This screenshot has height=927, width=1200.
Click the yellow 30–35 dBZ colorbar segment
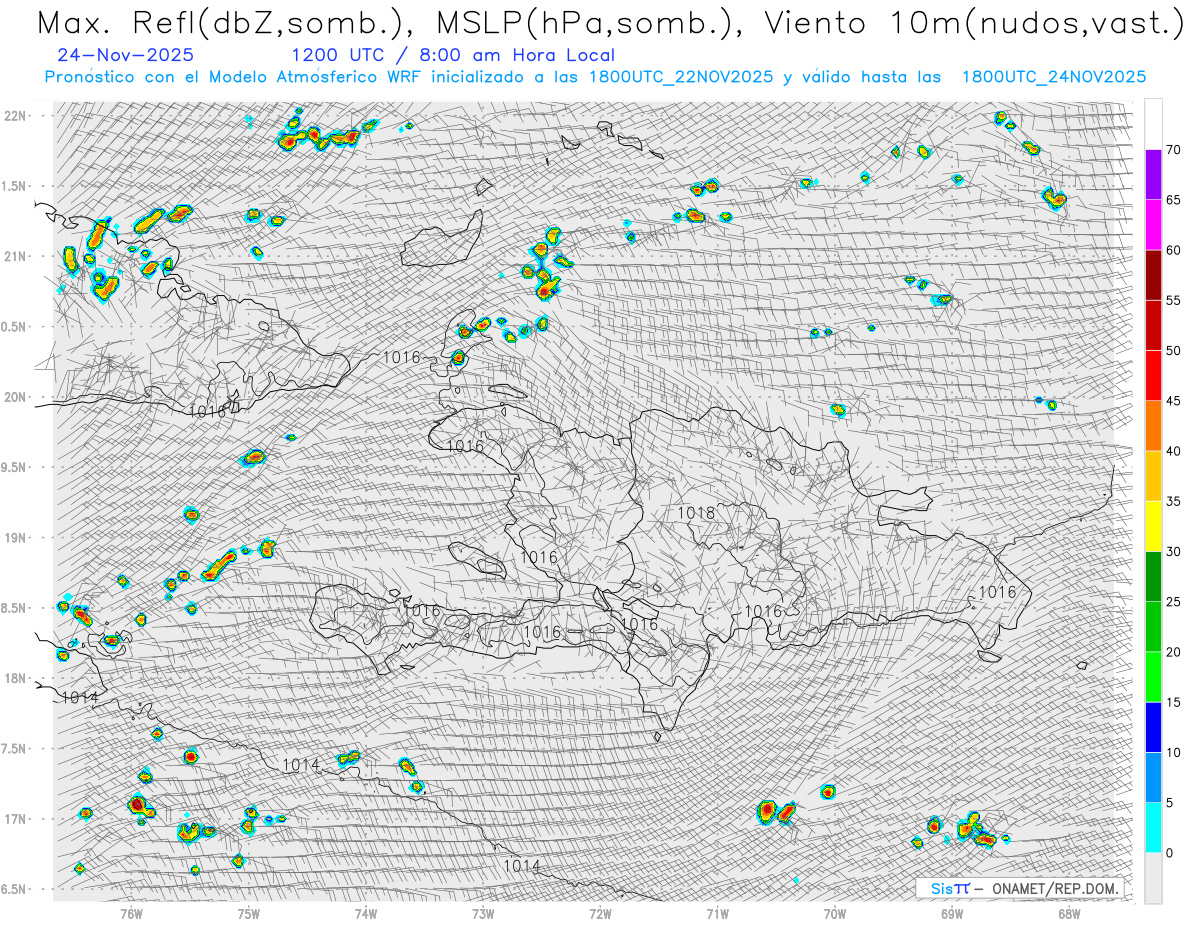click(x=1153, y=526)
